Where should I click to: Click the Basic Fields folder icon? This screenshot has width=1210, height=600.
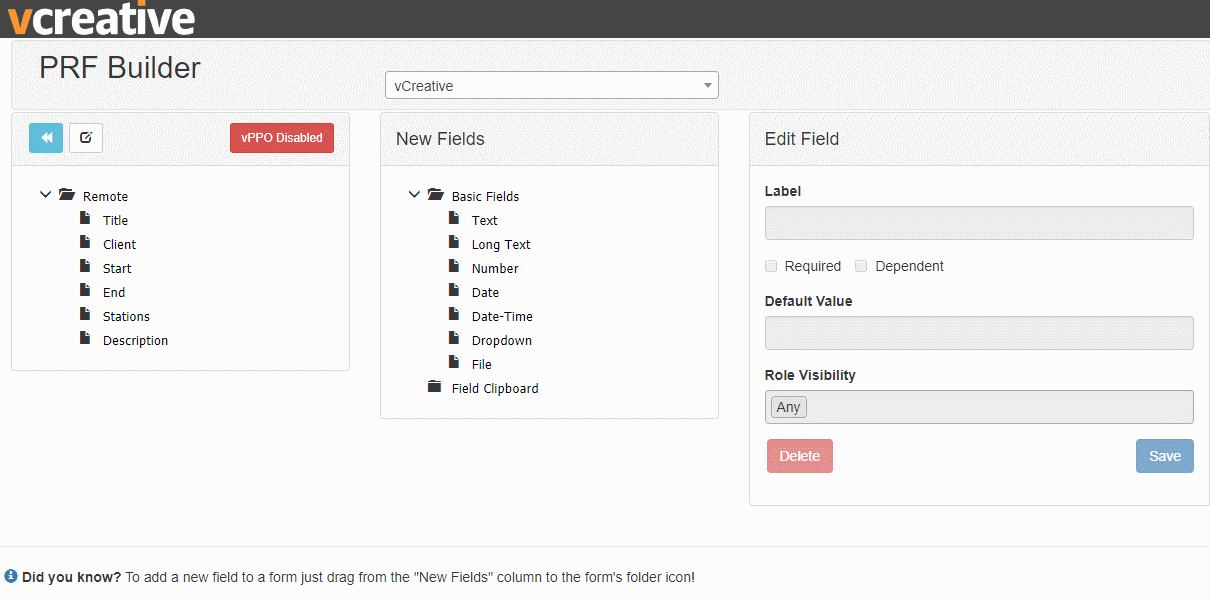(x=436, y=195)
